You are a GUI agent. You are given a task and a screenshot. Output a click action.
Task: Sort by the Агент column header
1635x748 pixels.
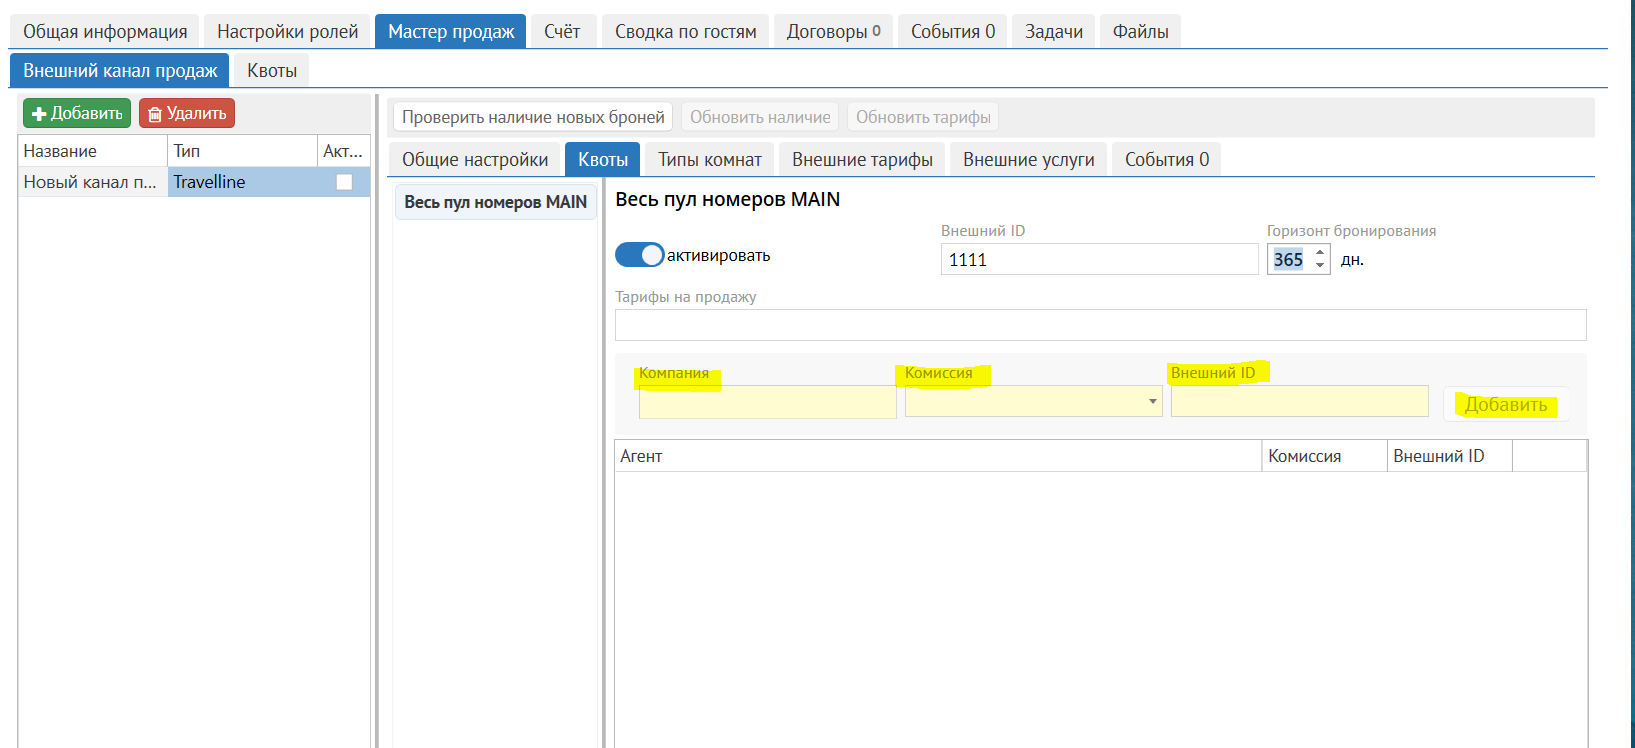click(x=937, y=456)
